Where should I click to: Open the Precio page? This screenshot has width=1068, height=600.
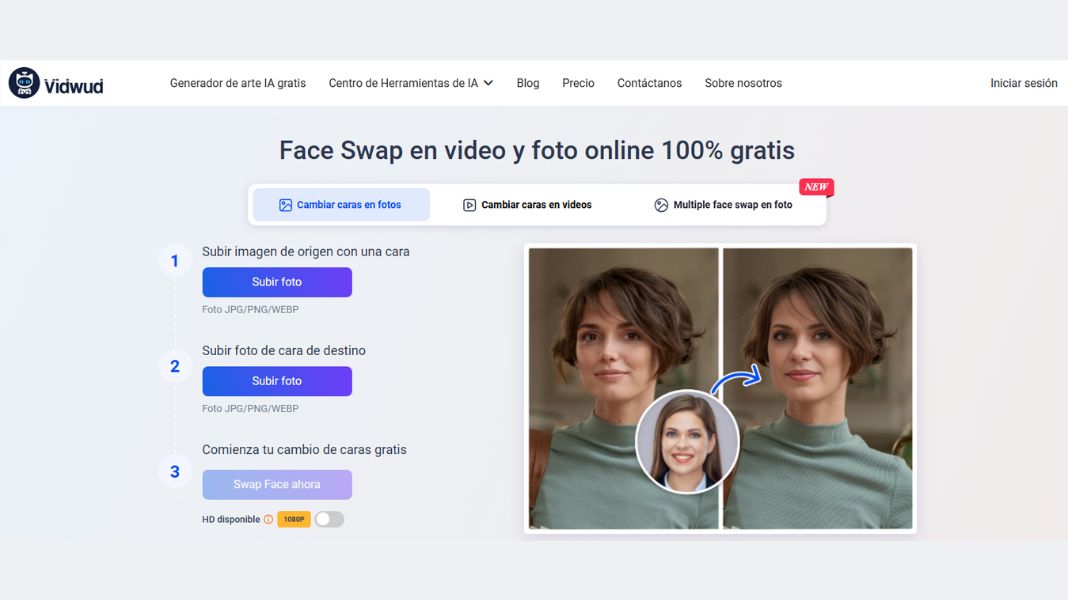tap(578, 83)
